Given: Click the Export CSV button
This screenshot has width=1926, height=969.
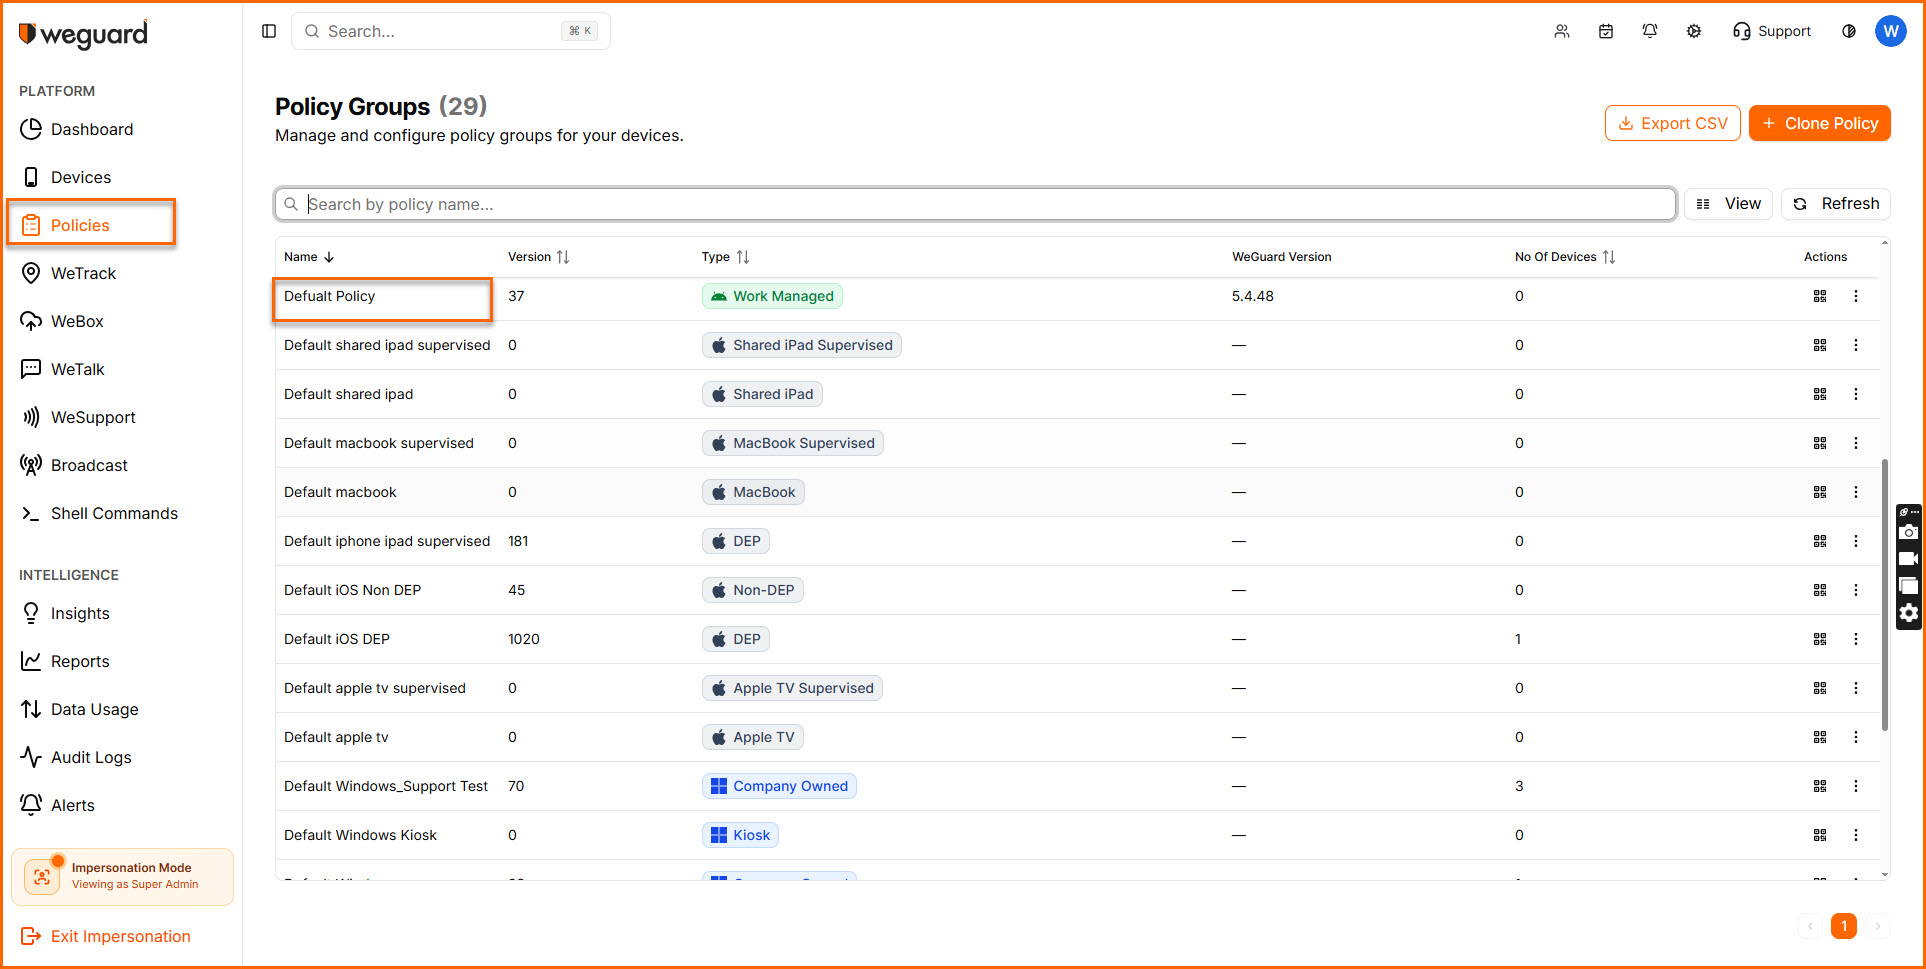Looking at the screenshot, I should coord(1672,123).
